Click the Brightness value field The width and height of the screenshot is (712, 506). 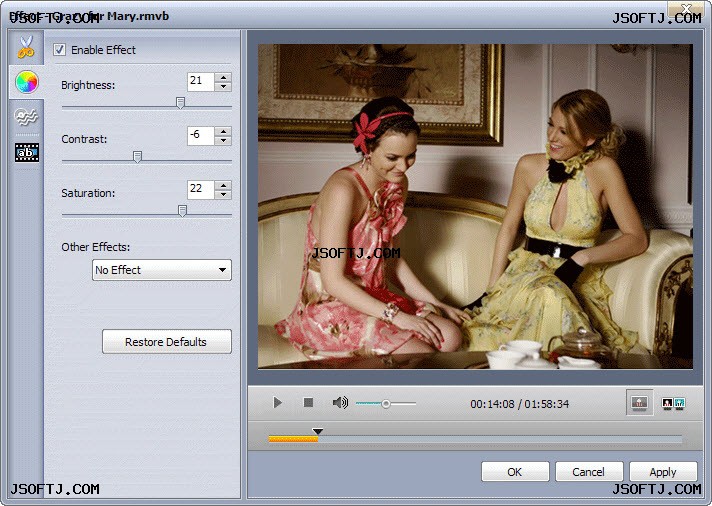tap(200, 82)
